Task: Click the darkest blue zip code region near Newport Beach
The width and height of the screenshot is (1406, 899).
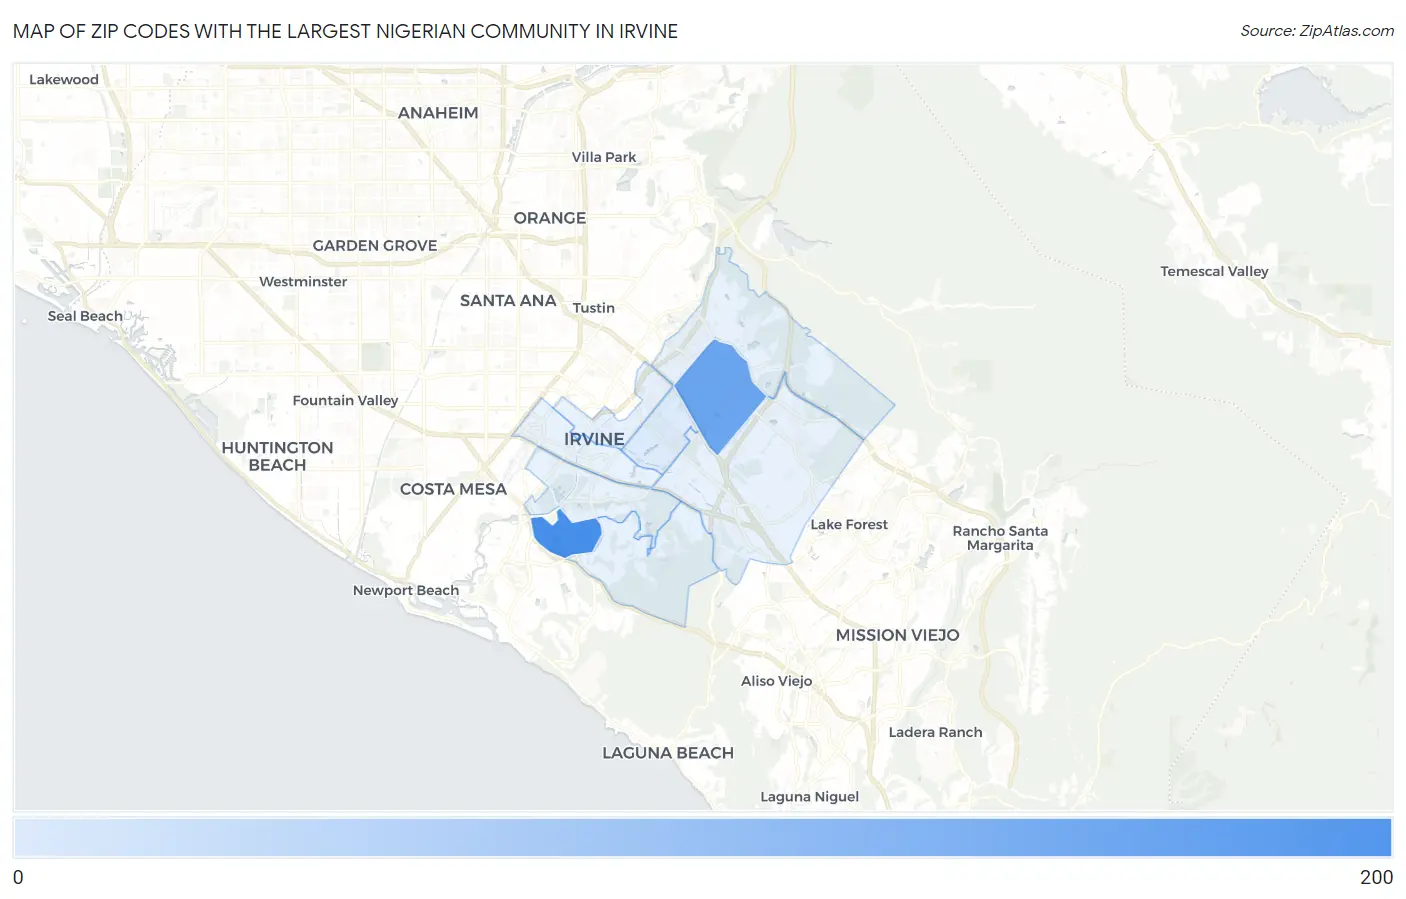Action: [565, 535]
